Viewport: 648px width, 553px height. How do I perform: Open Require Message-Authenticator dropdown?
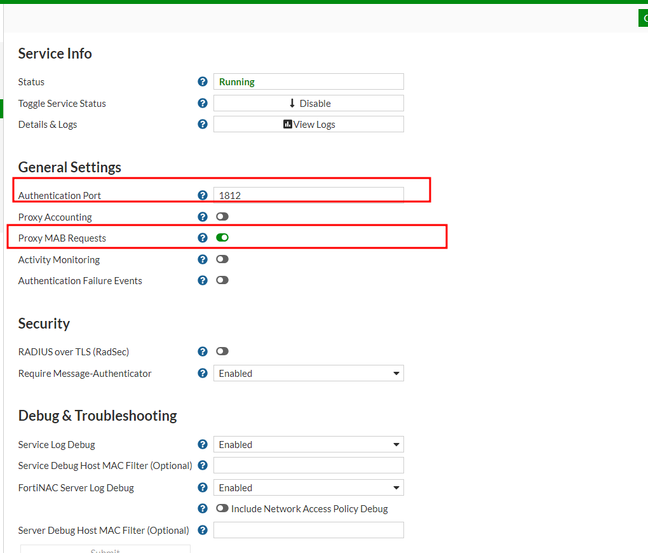click(x=308, y=374)
